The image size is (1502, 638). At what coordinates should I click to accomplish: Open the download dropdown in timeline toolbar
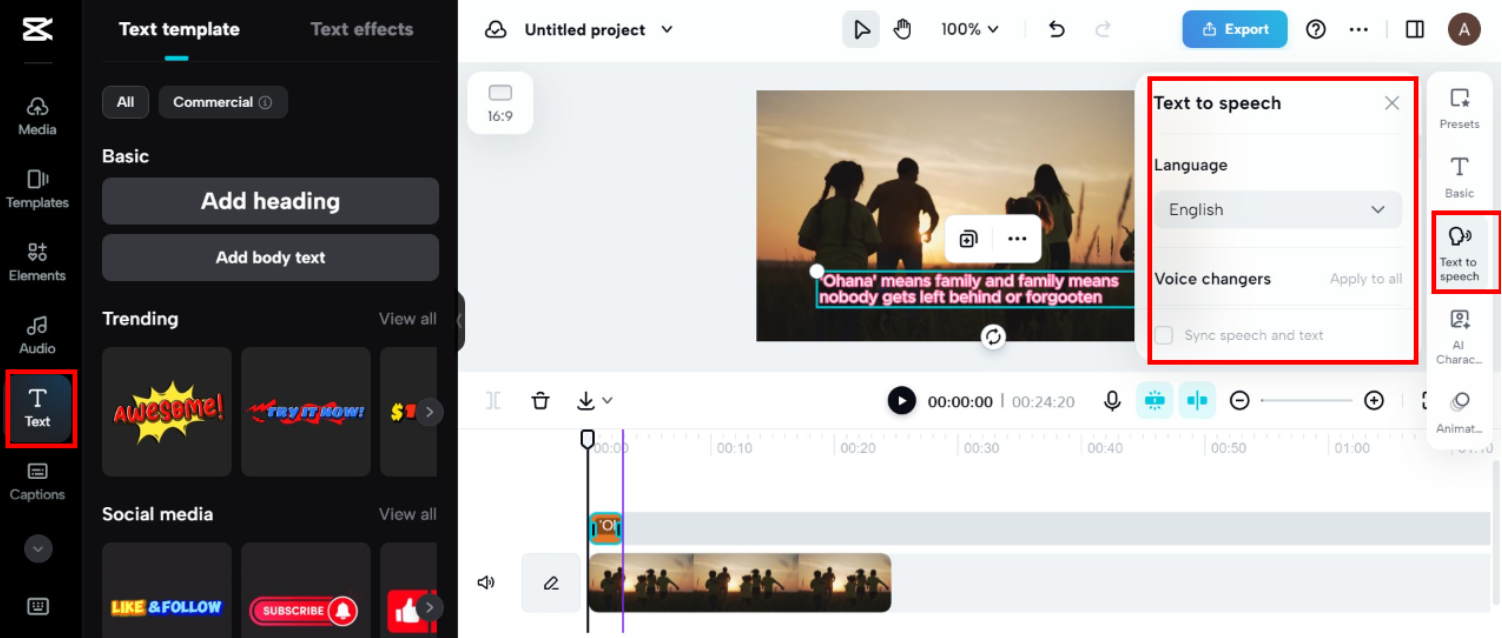(594, 401)
